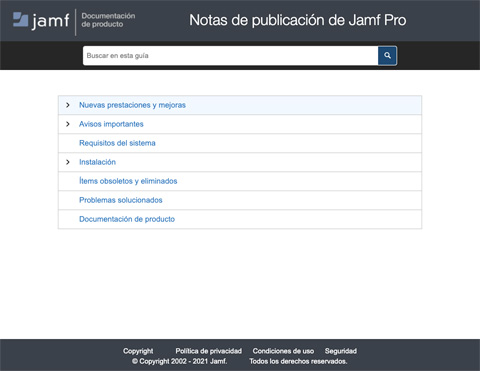Click 'Todos los derechos reservados.' text

tap(298, 361)
